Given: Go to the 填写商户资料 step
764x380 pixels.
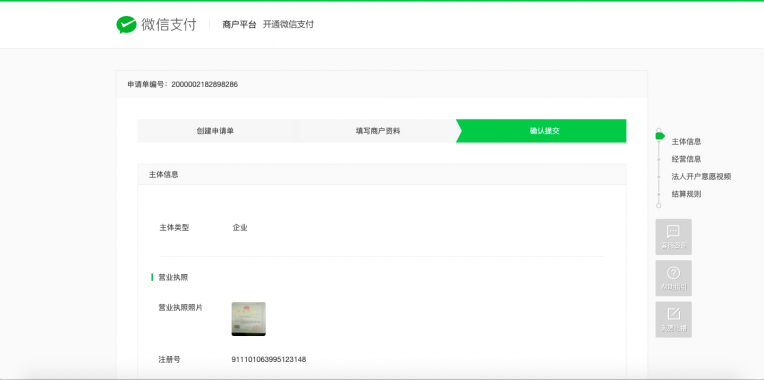Looking at the screenshot, I should [378, 131].
